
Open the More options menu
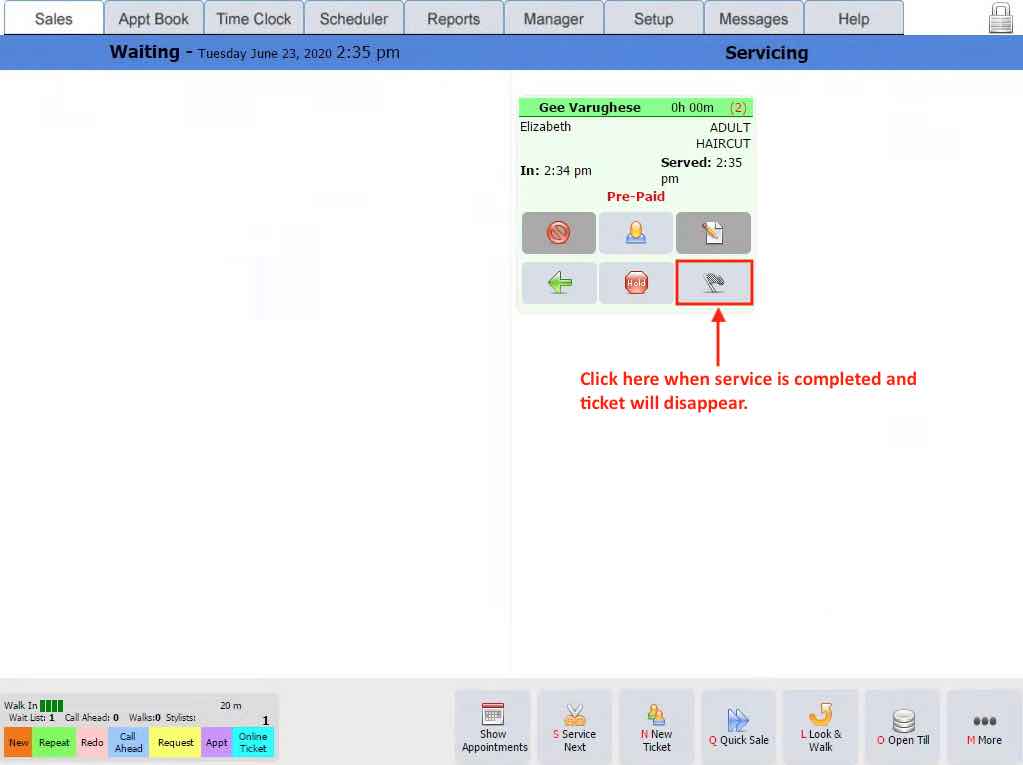point(985,727)
